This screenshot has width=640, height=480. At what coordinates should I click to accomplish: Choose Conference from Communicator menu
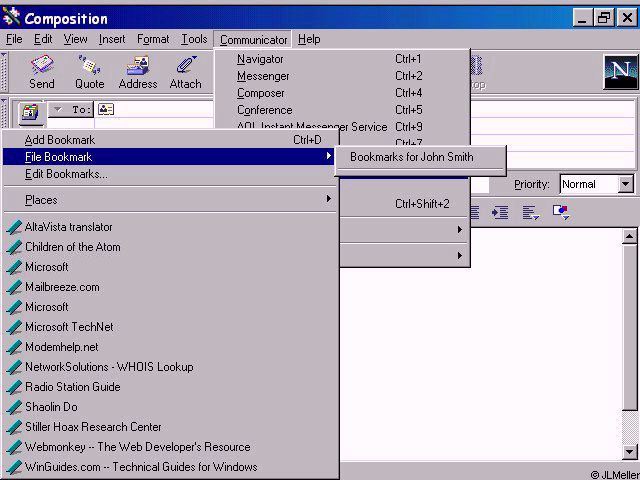342,110
